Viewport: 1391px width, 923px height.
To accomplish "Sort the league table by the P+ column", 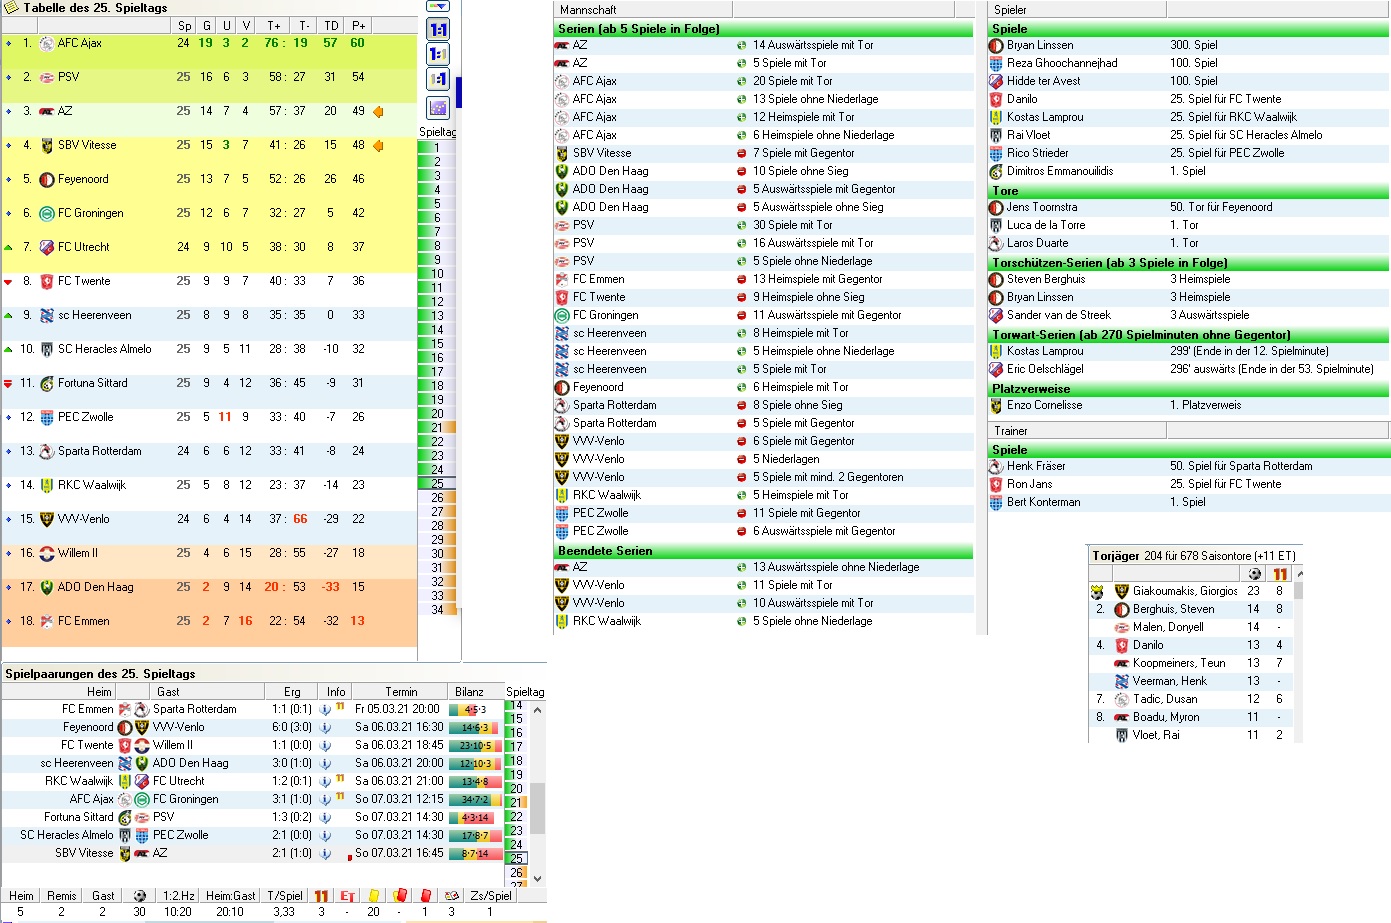I will [x=358, y=26].
